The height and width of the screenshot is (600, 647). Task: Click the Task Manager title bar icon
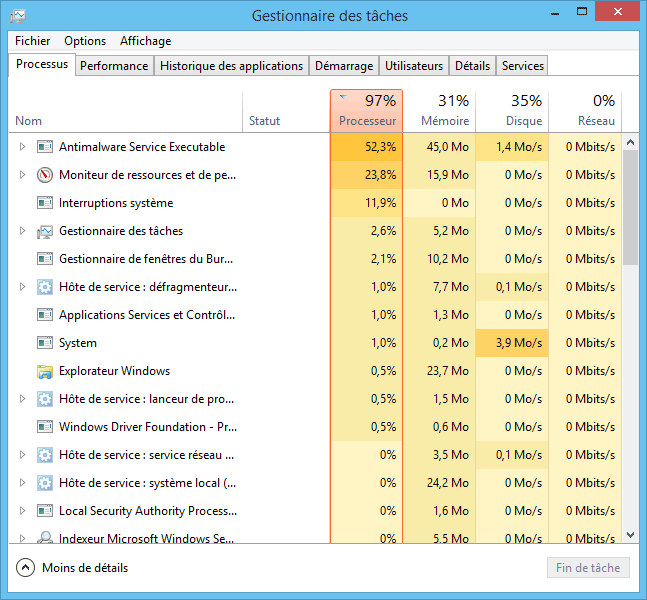[17, 16]
